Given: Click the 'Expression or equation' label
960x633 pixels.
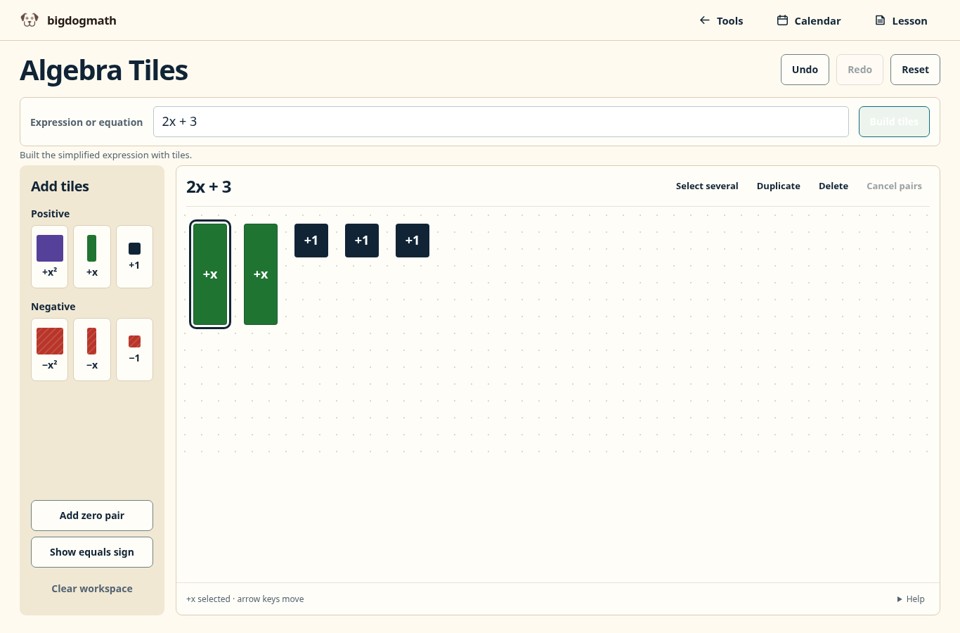Looking at the screenshot, I should coord(86,122).
